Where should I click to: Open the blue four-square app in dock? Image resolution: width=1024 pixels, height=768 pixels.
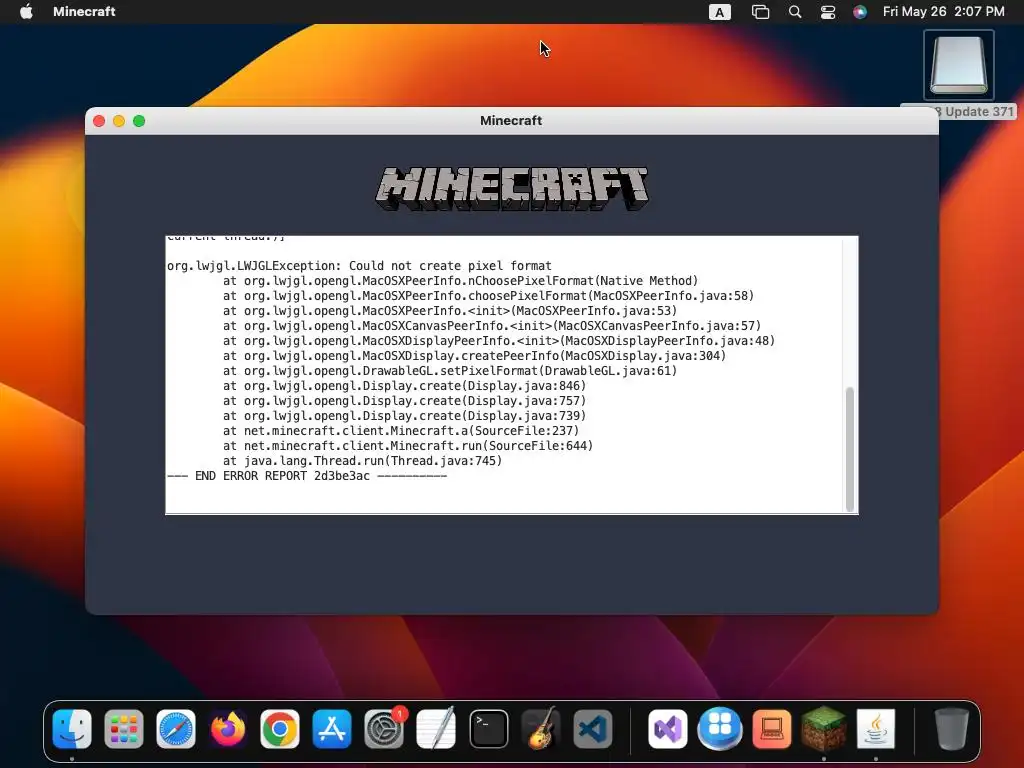720,729
